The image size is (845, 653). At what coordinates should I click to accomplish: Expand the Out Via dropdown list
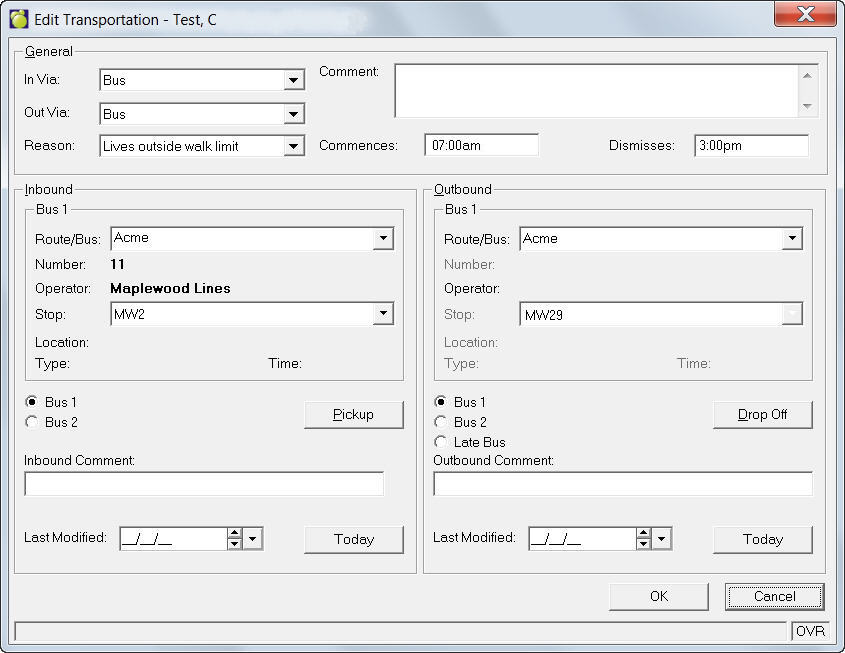point(293,114)
